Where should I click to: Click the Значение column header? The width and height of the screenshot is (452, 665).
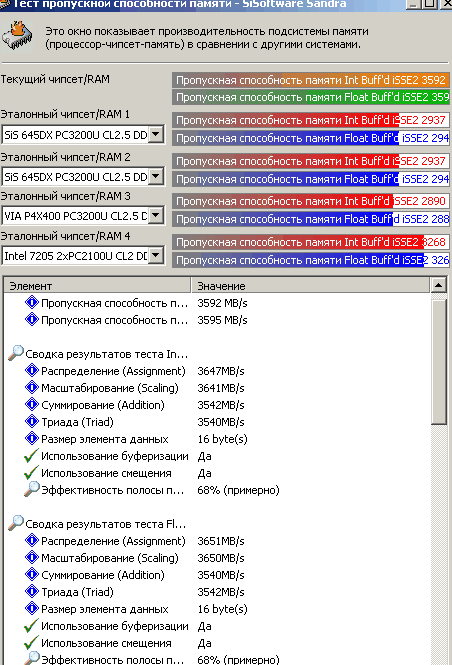(310, 286)
